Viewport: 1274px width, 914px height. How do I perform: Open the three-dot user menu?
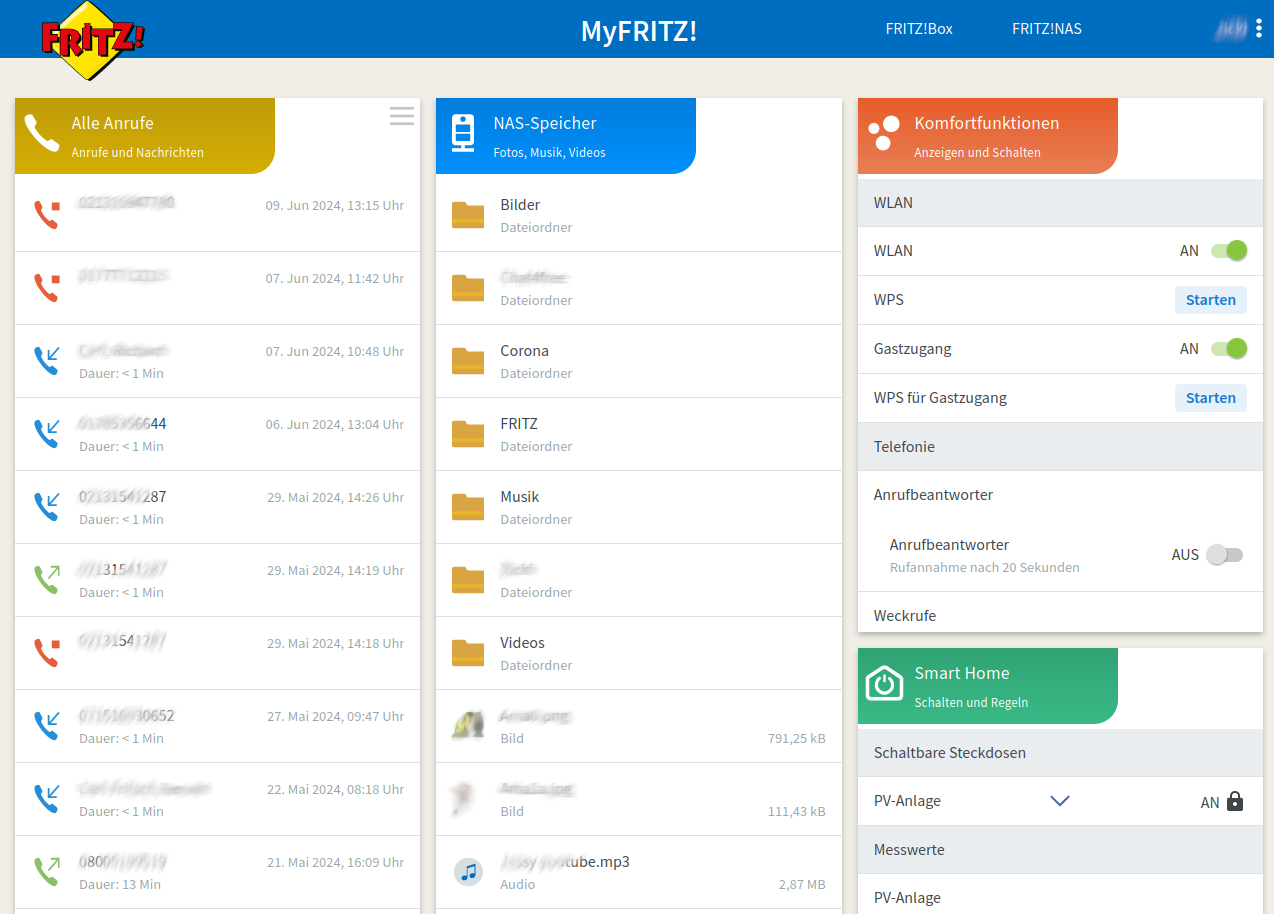tap(1258, 29)
